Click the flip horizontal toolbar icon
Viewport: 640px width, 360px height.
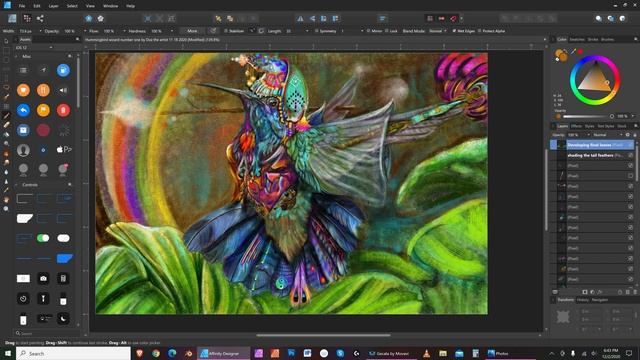click(300, 18)
